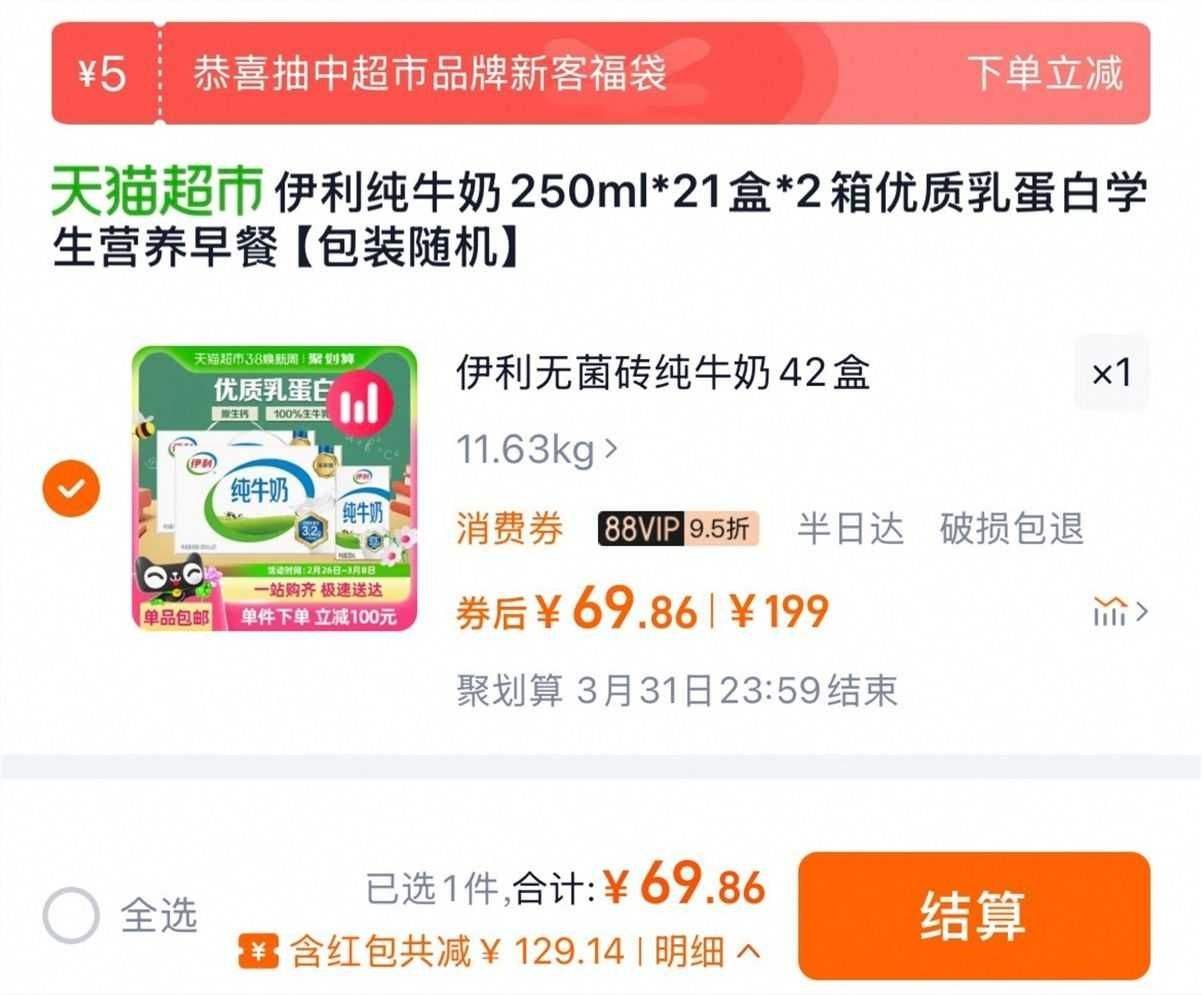Click the red envelope discount icon
The image size is (1202, 995).
pos(258,951)
